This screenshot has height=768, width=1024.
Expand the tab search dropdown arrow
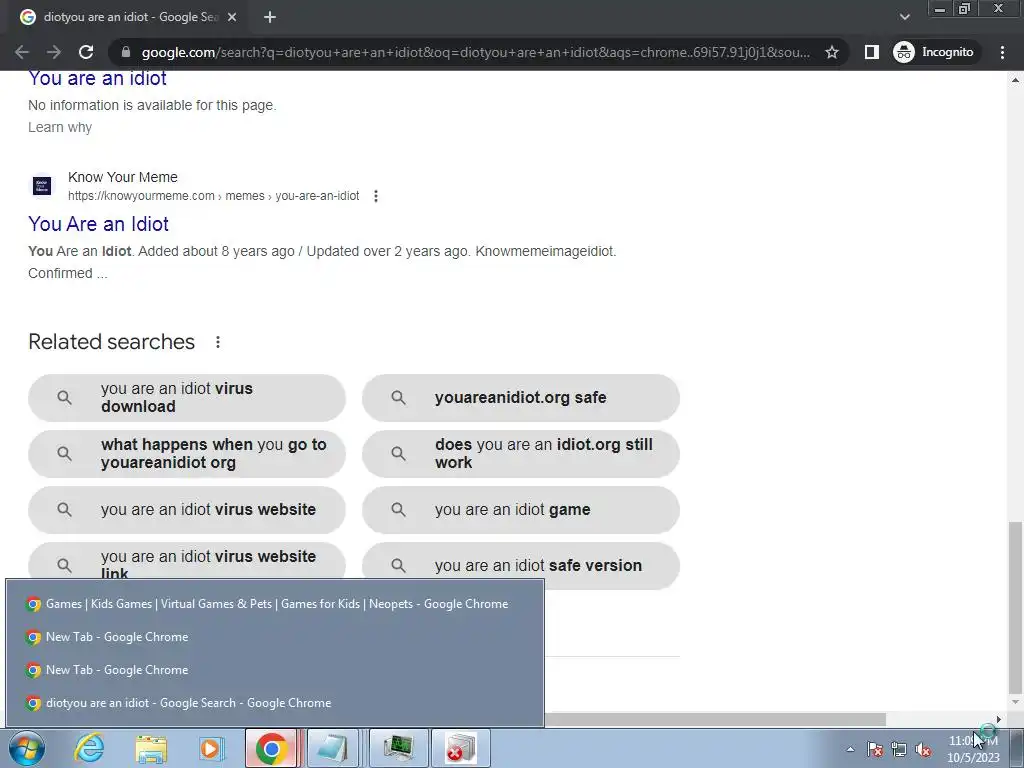[x=904, y=17]
